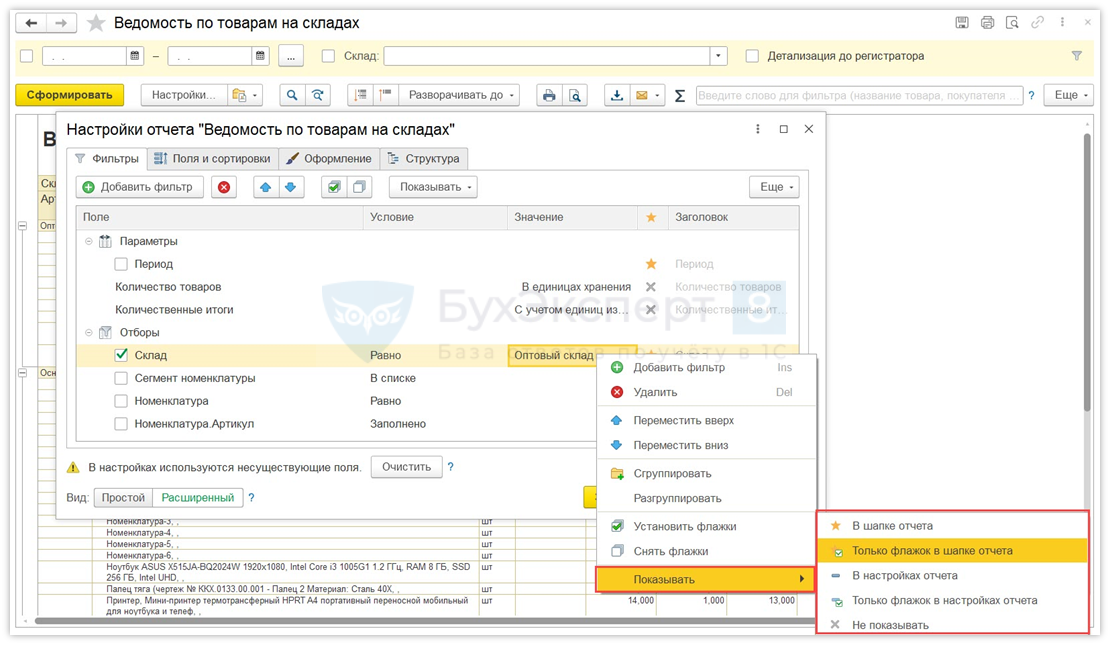
Task: Switch to Поля и сортировки tab
Action: pyautogui.click(x=212, y=158)
